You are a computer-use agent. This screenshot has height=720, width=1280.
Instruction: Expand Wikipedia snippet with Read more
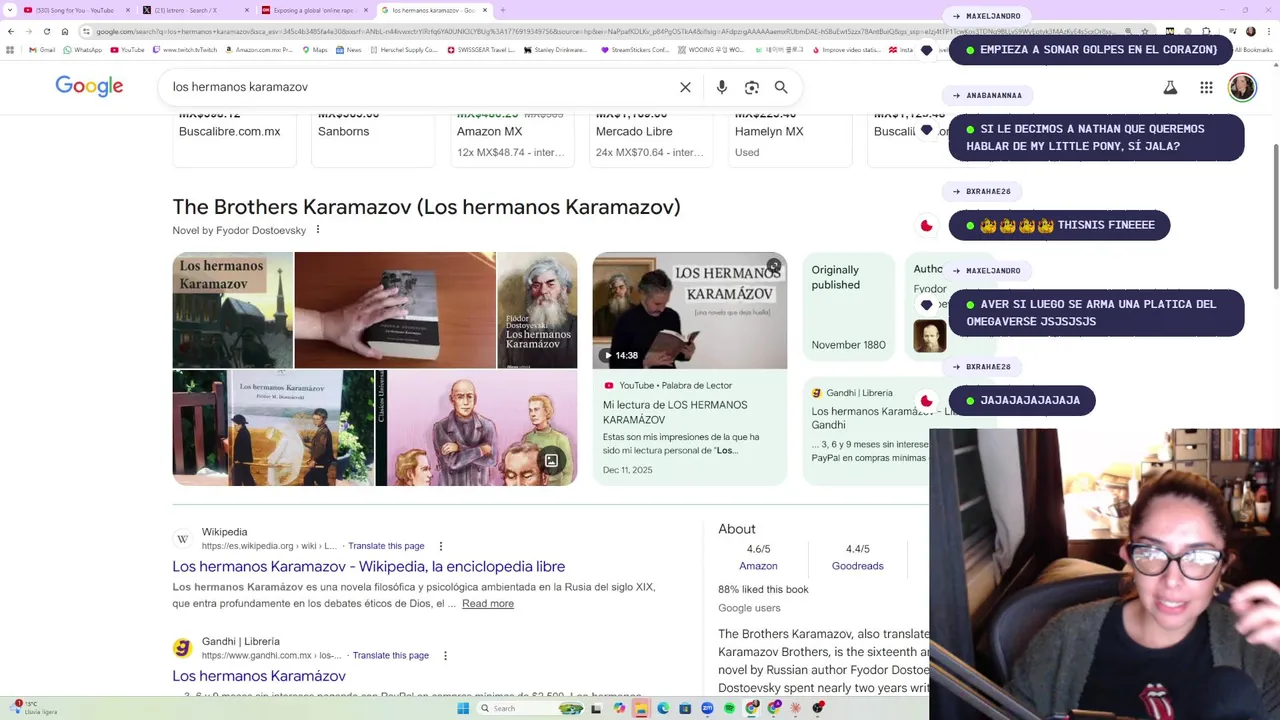coord(488,603)
